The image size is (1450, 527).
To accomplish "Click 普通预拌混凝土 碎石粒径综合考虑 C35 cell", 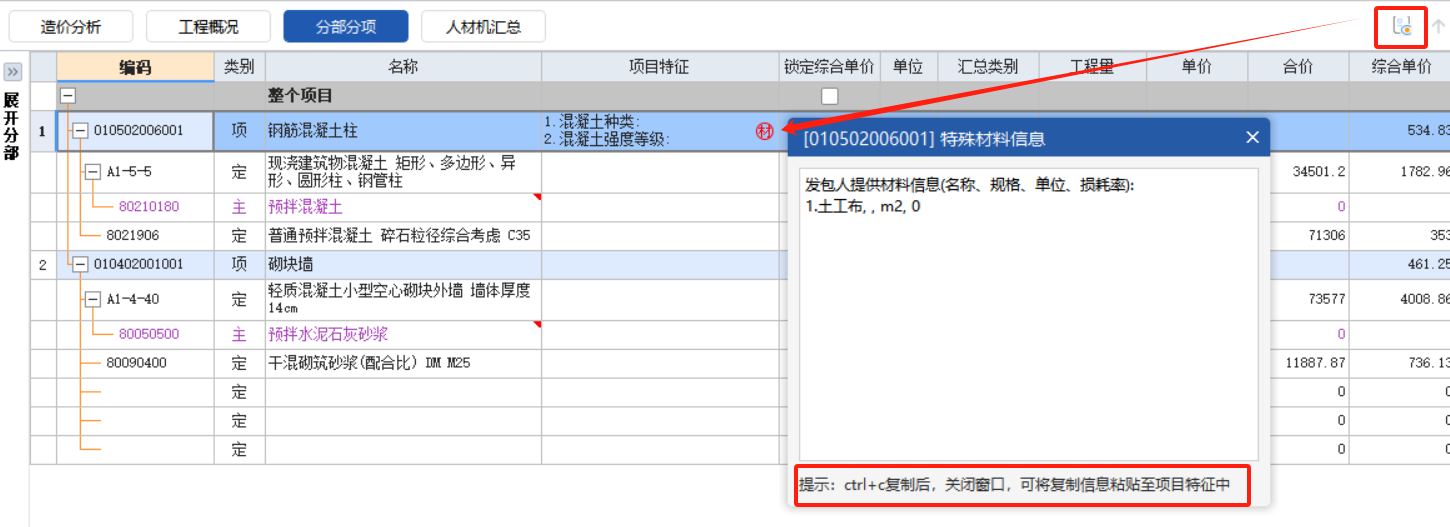I will click(403, 235).
